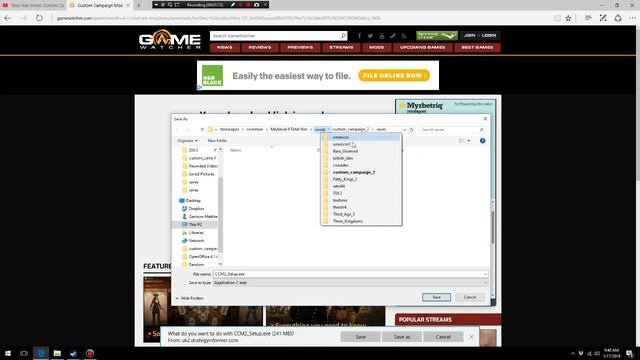Click the GameWatcher logo
Image resolution: width=640 pixels, height=360 pixels.
tap(170, 39)
